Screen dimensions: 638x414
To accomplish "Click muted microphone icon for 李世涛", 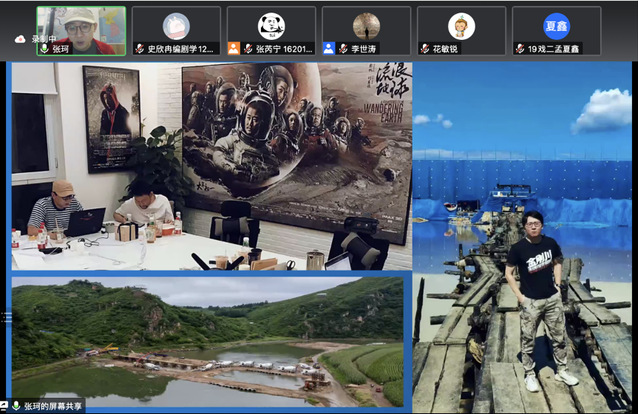I will tap(342, 48).
